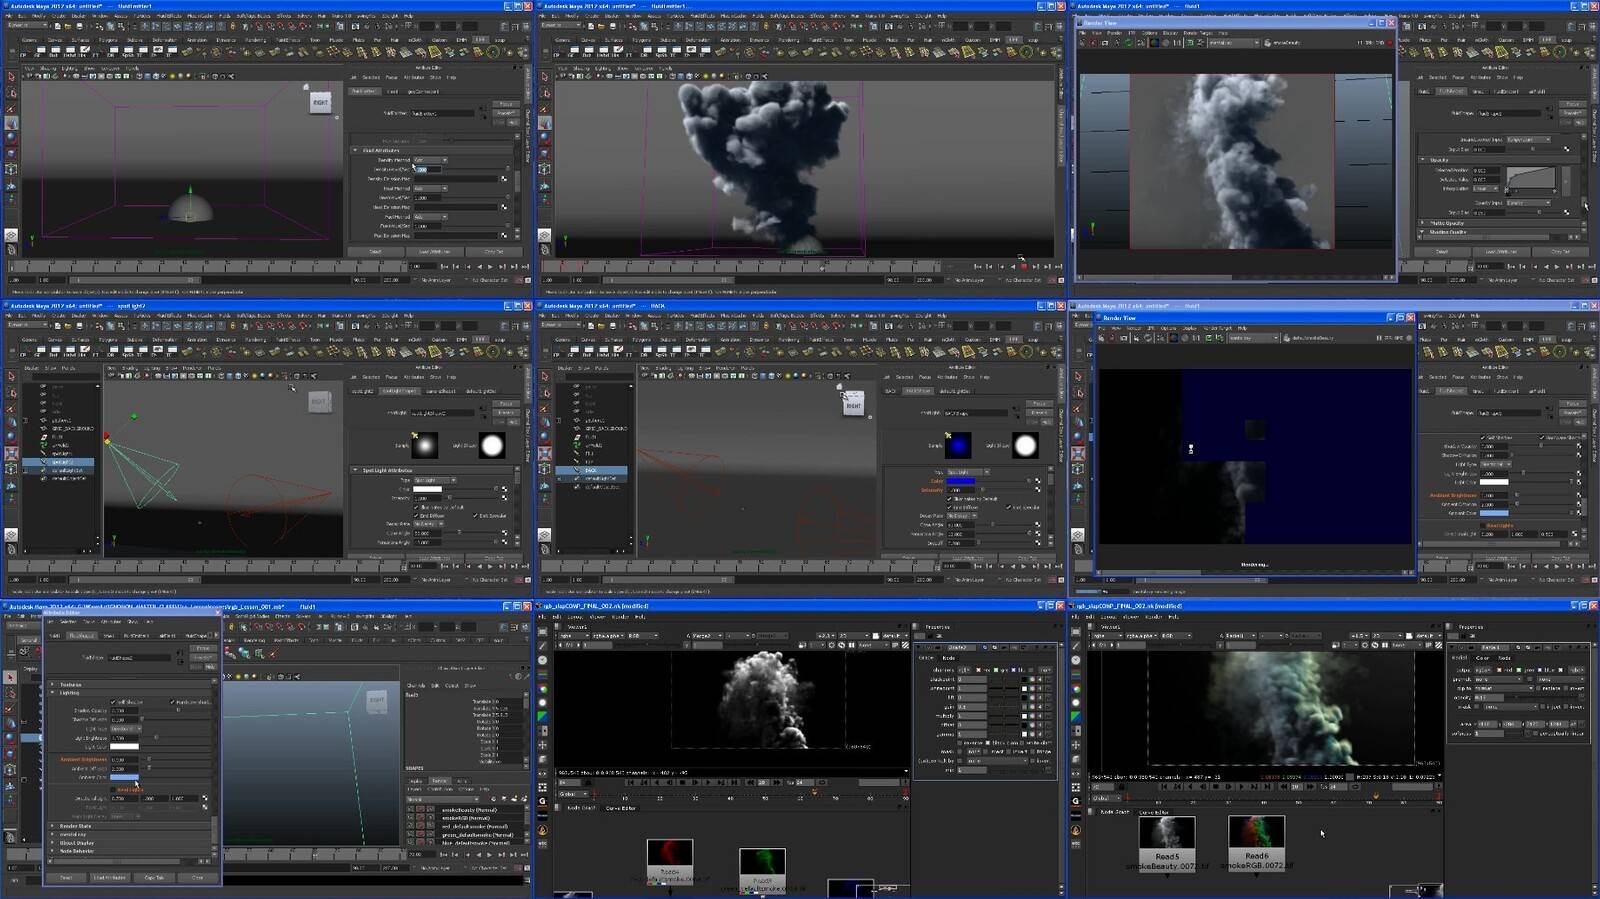Click white Color swatch in Spot Light Attributes
The image size is (1600, 899).
[427, 489]
